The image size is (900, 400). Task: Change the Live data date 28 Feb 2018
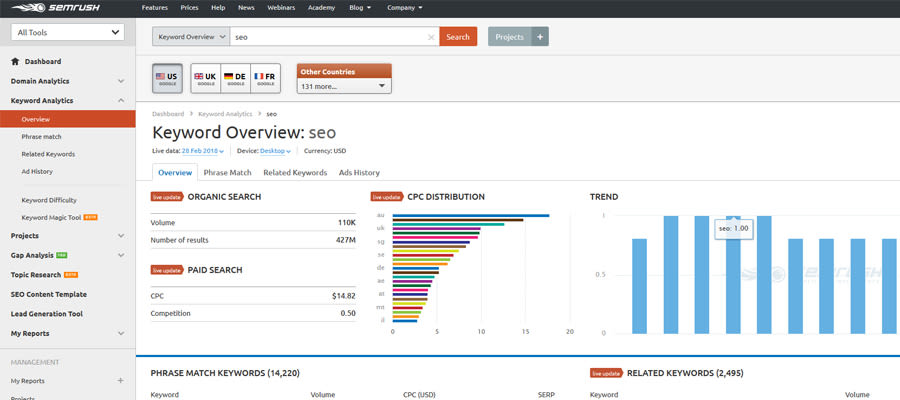tap(203, 151)
